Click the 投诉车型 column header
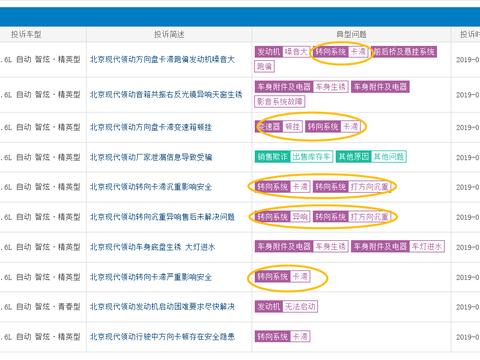Image resolution: width=480 pixels, height=360 pixels. 26,34
